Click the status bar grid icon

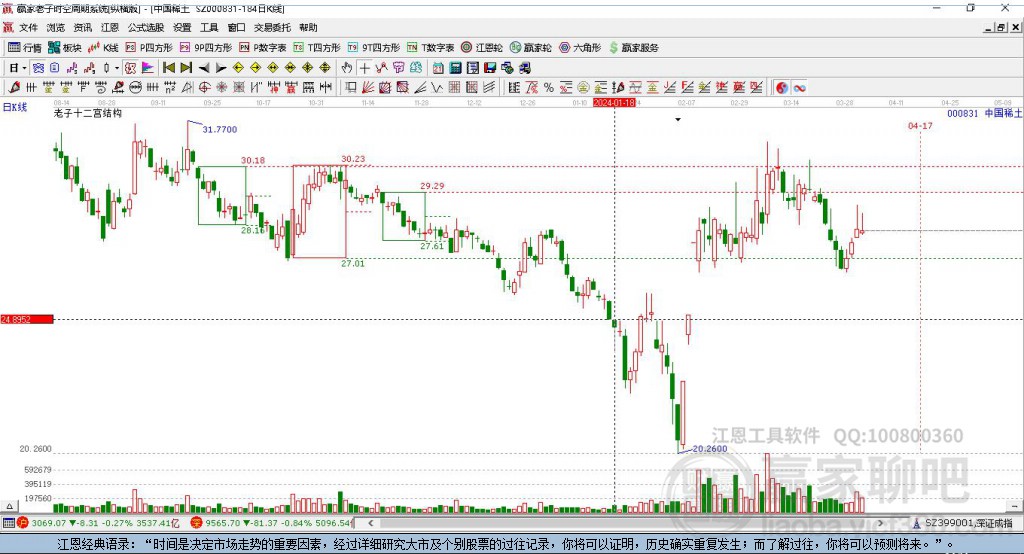coord(8,523)
